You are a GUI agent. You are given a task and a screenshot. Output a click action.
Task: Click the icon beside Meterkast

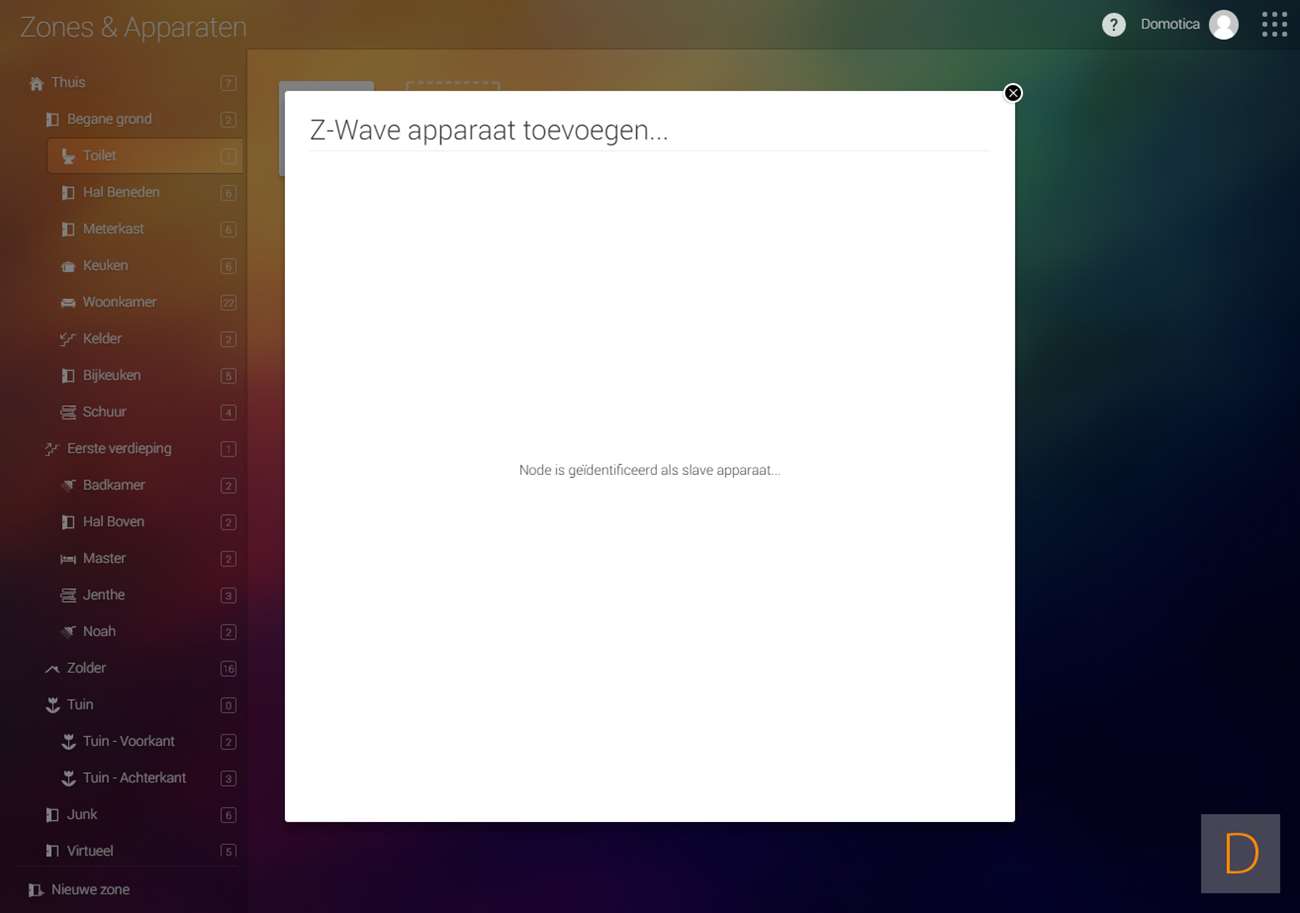click(x=68, y=229)
